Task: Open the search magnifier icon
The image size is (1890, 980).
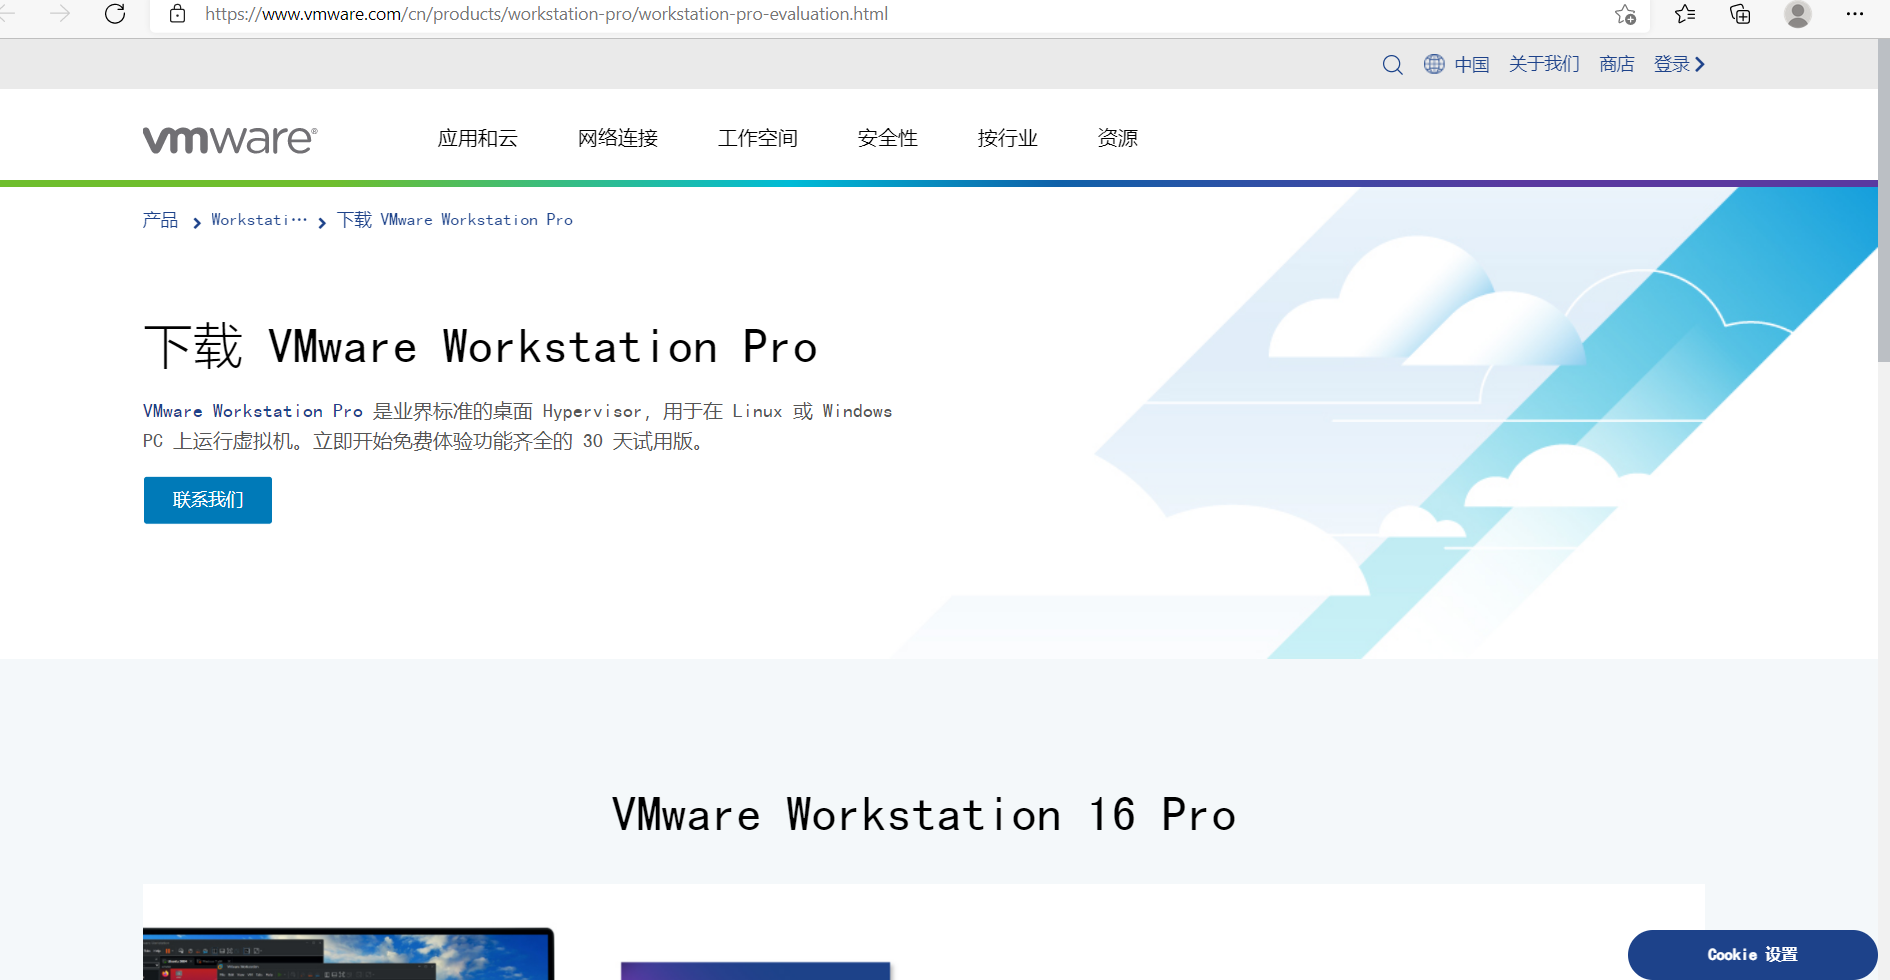Action: (1392, 63)
